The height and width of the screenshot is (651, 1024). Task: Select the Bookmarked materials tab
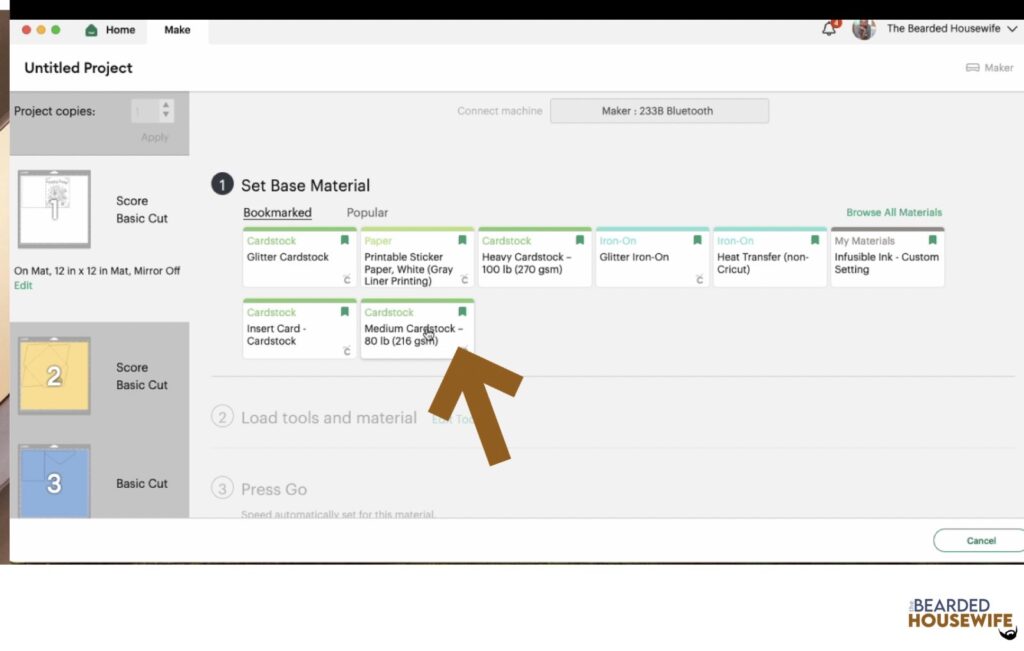pos(277,213)
